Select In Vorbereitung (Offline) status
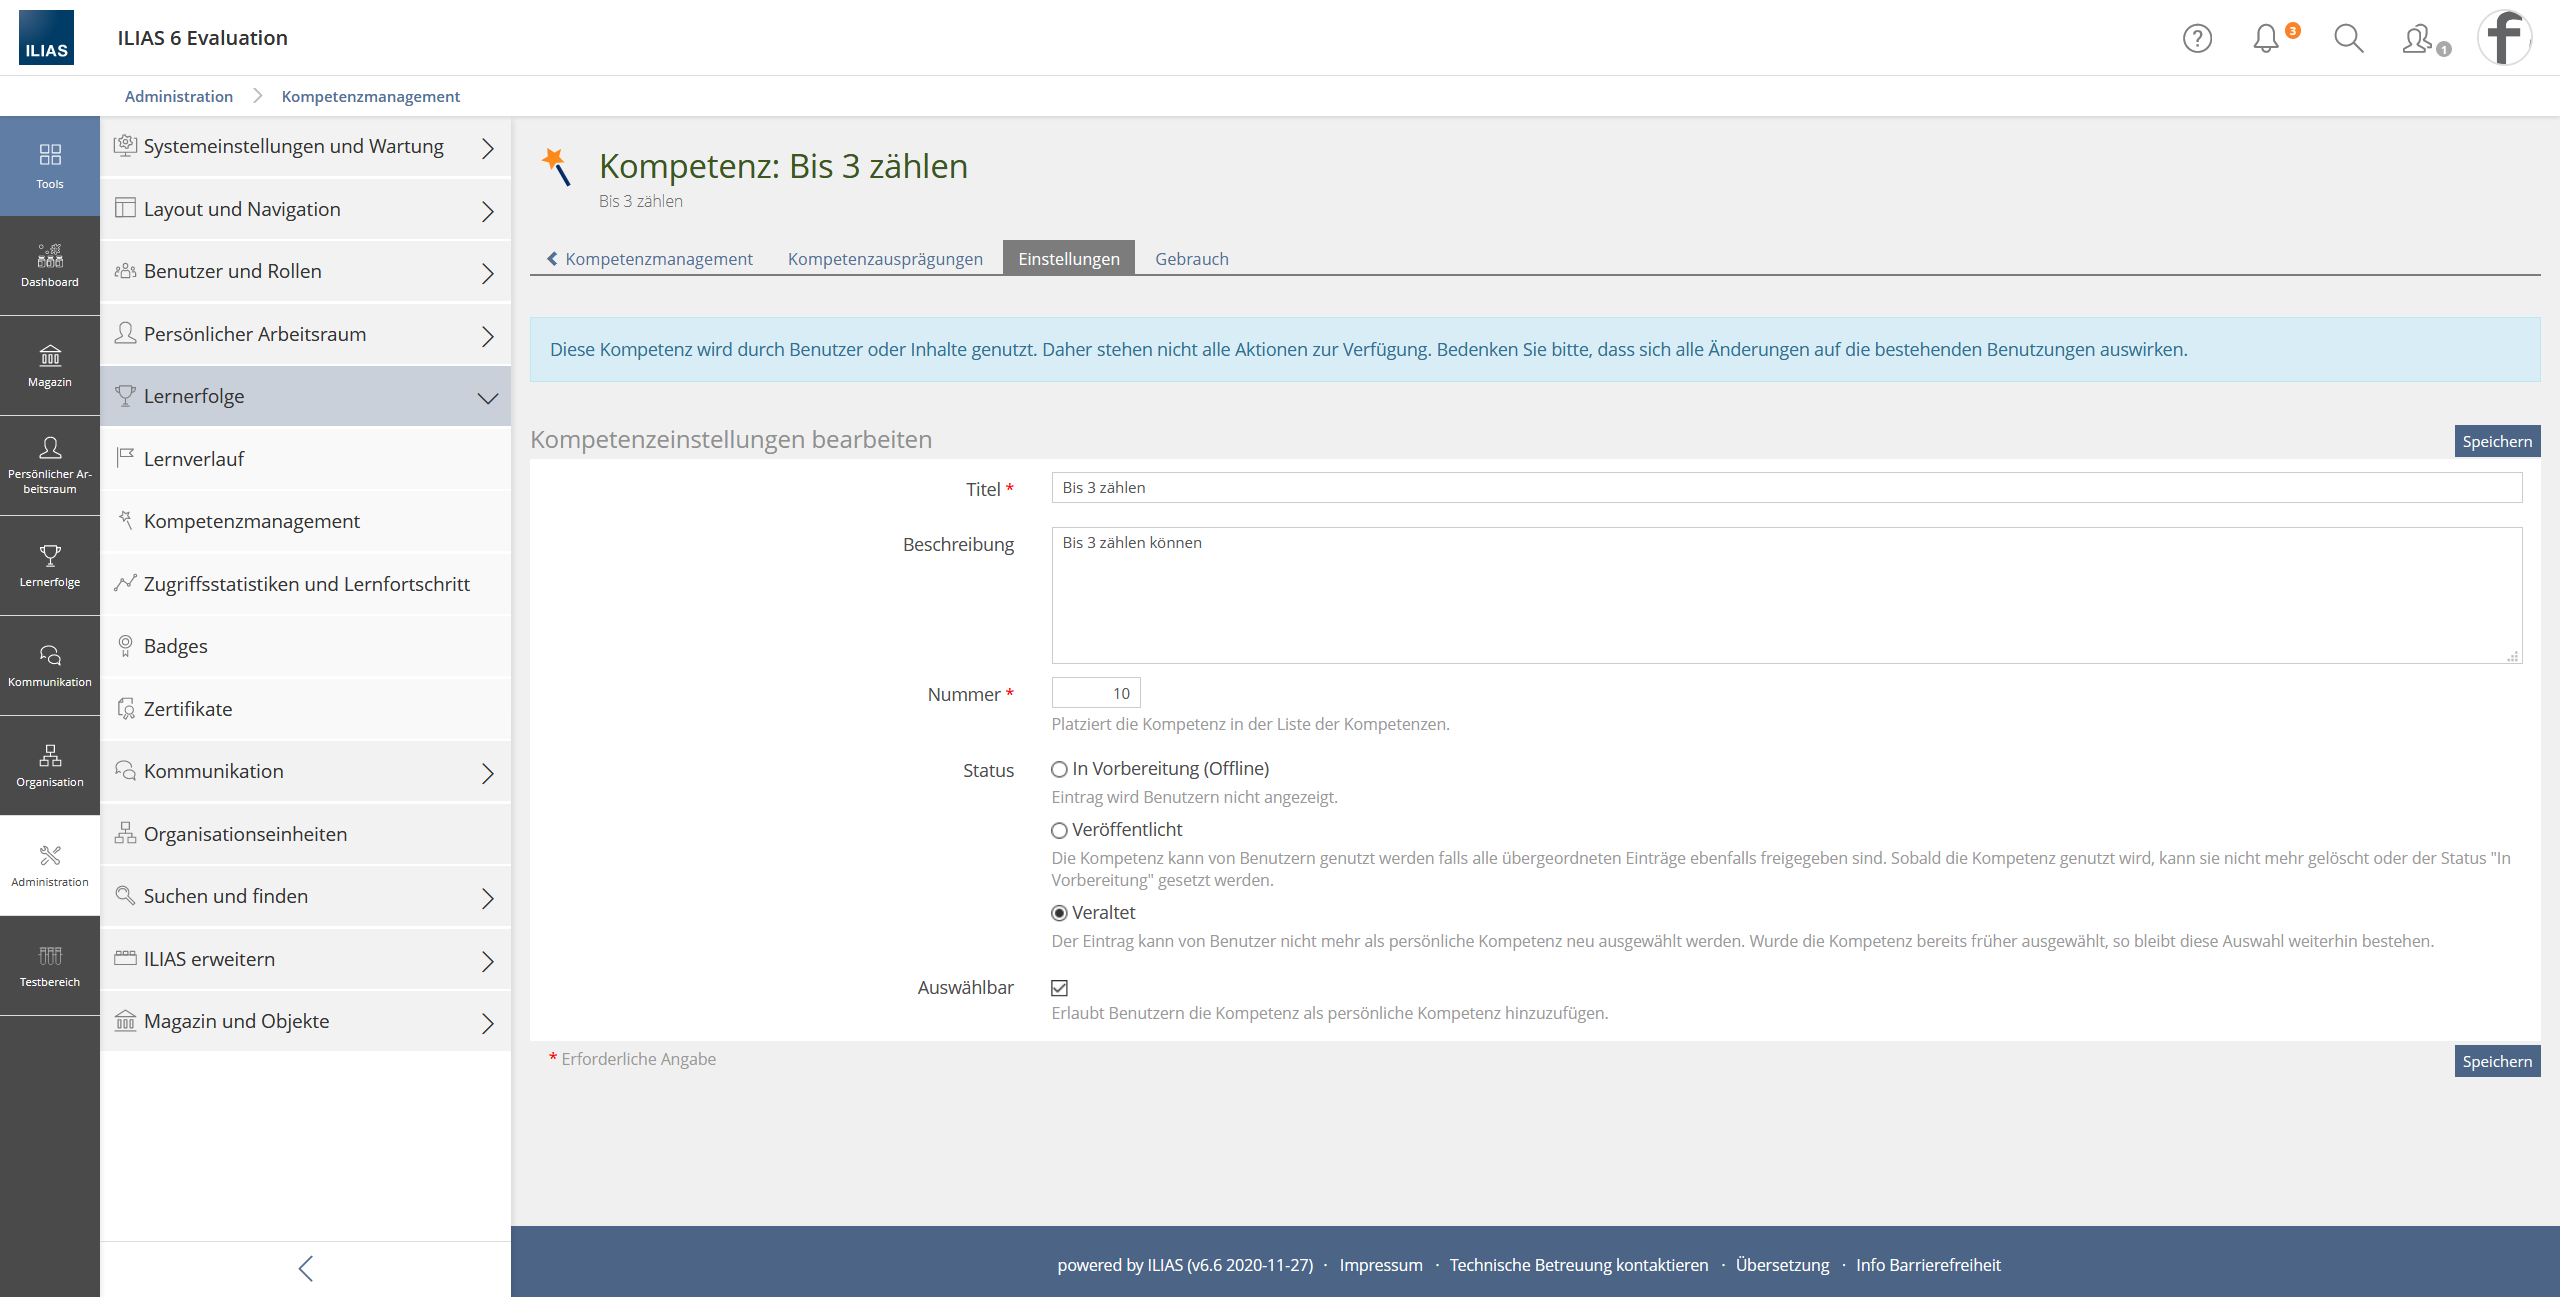Screen dimensions: 2560x1297 (1059, 769)
